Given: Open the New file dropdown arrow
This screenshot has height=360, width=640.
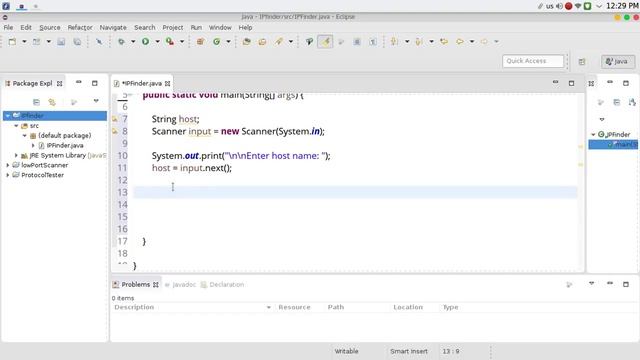Looking at the screenshot, I should pos(24,42).
